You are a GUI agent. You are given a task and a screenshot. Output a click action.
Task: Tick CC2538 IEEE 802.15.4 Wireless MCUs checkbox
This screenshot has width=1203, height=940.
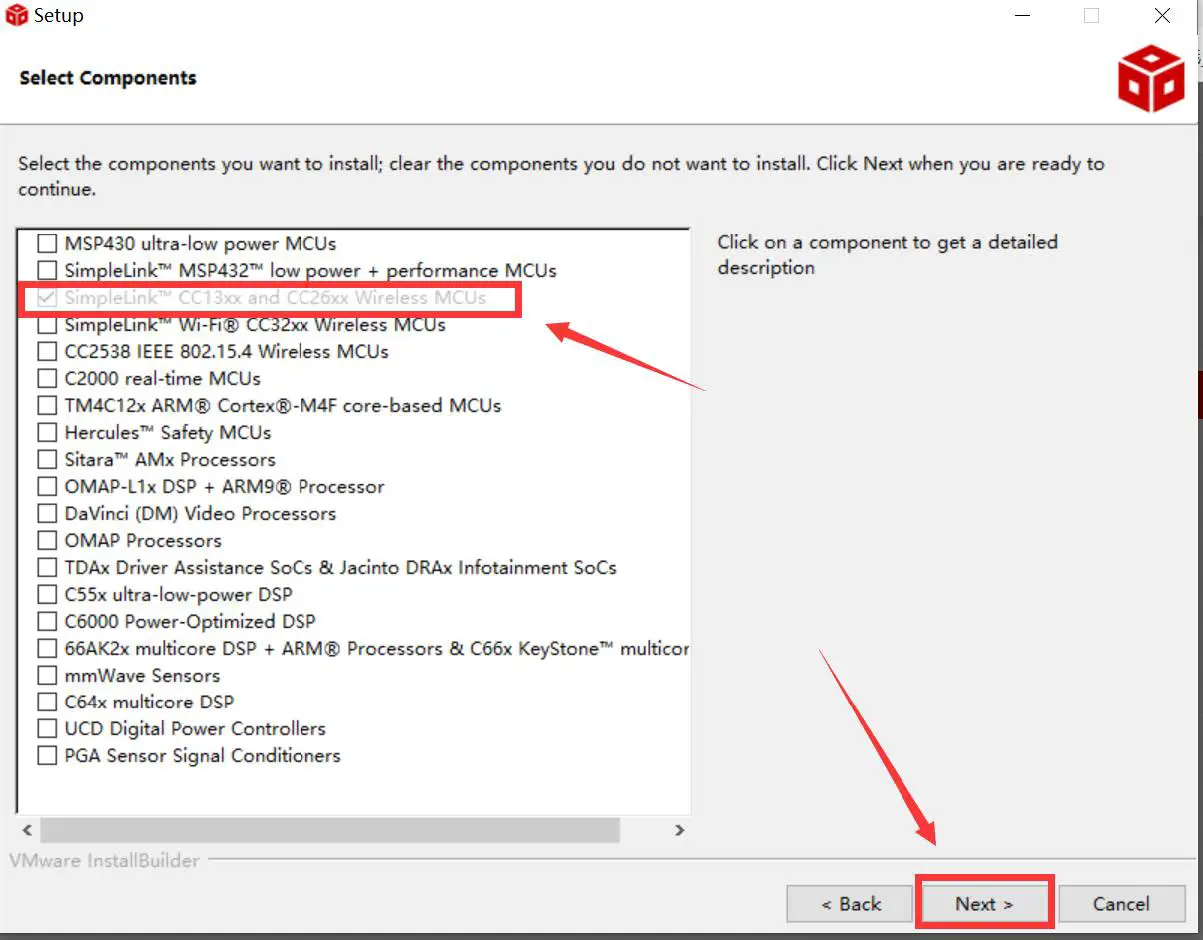pos(47,351)
